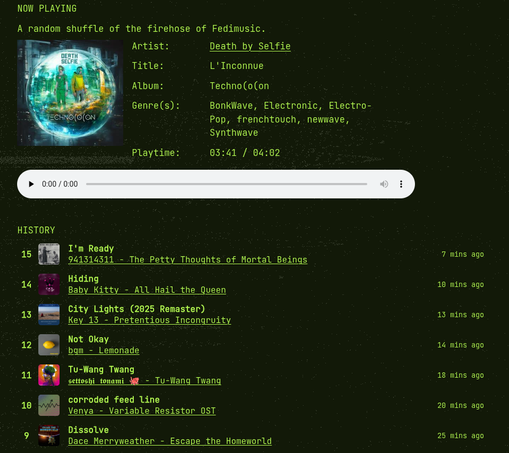The image size is (509, 453).
Task: Open artist link Death by Selfie
Action: coord(250,46)
